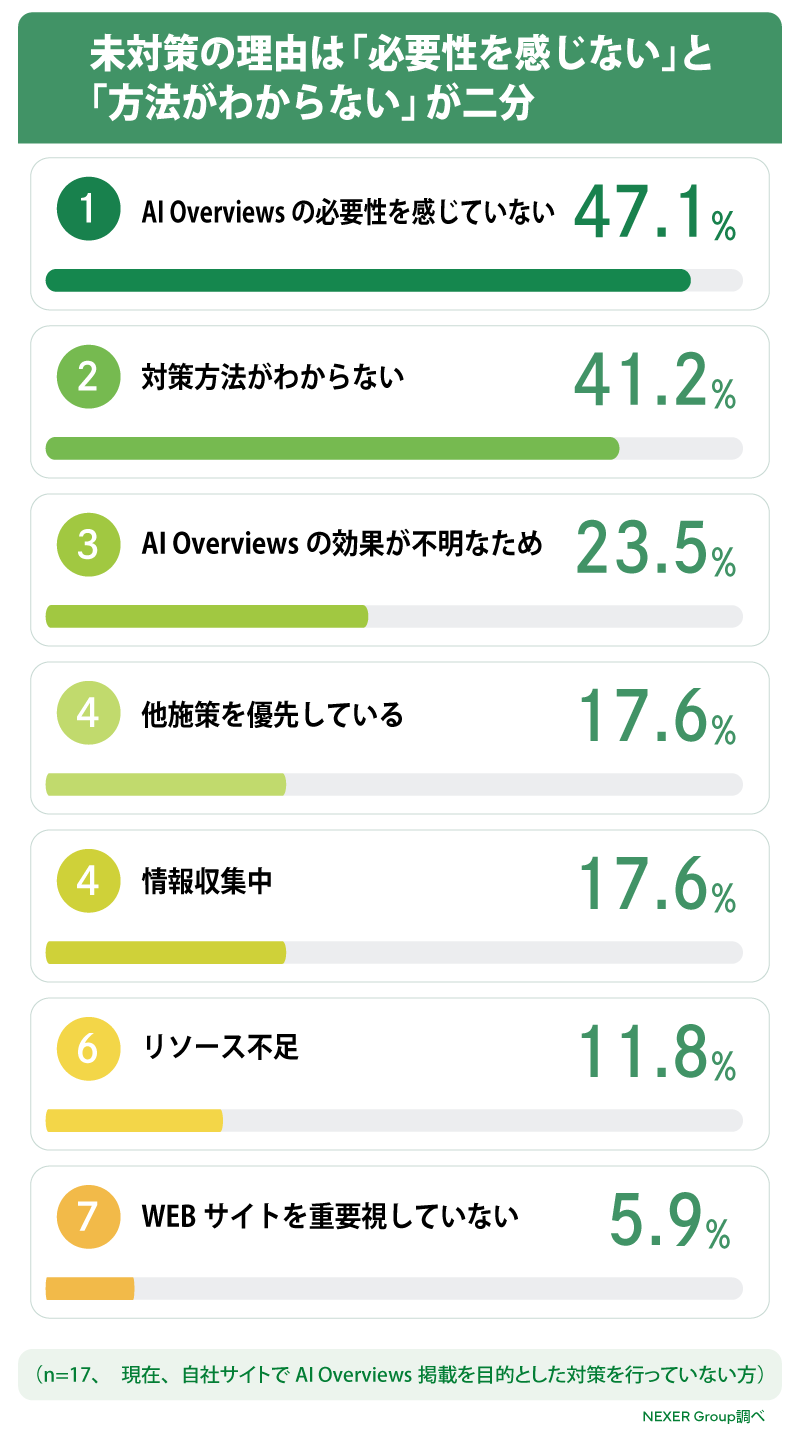Click the yellow 11.8% progress bar
Viewport: 800px width, 1450px height.
click(394, 1120)
